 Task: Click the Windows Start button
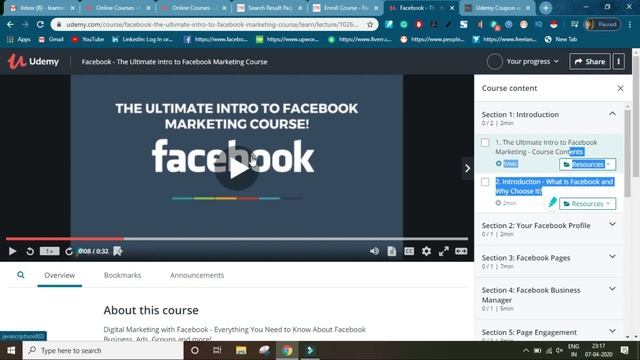11,351
